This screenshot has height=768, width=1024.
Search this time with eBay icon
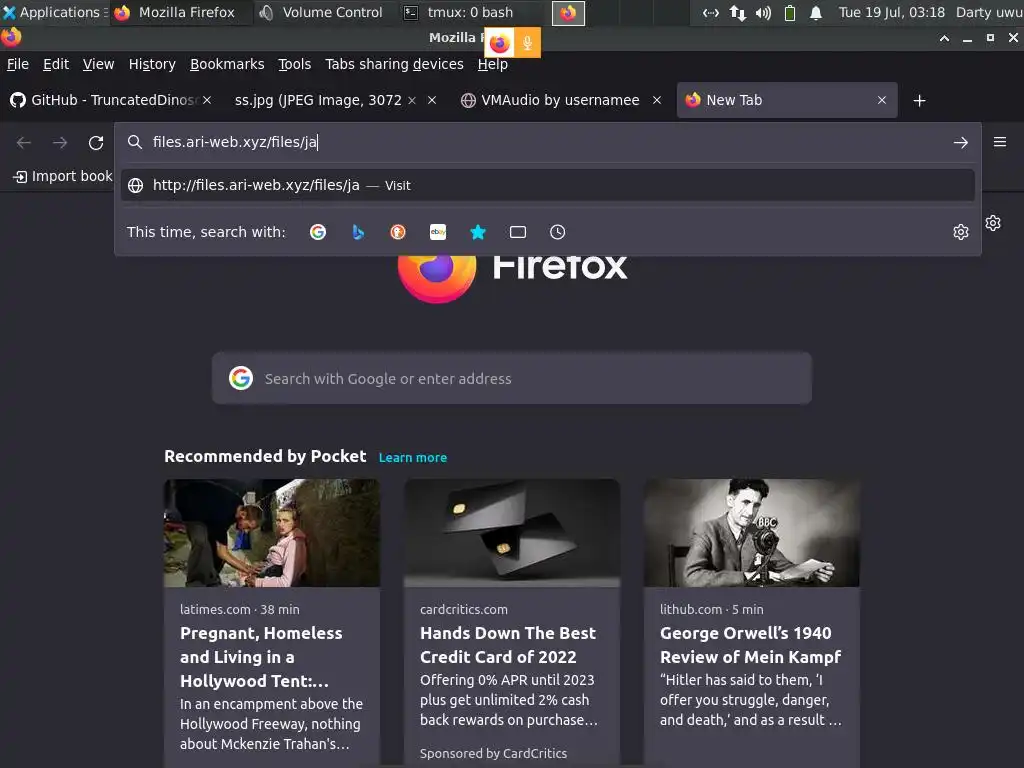(438, 232)
